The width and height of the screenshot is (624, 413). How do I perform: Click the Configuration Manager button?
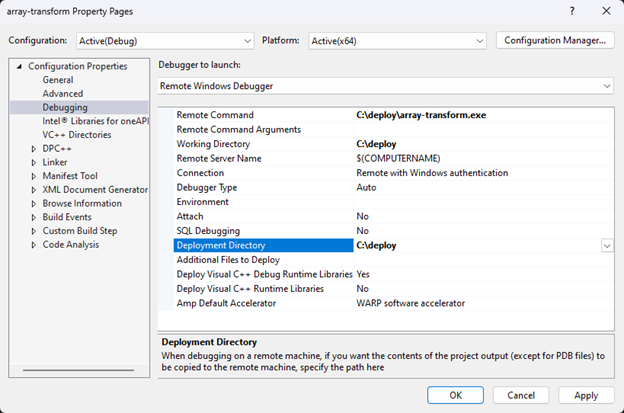tap(554, 40)
